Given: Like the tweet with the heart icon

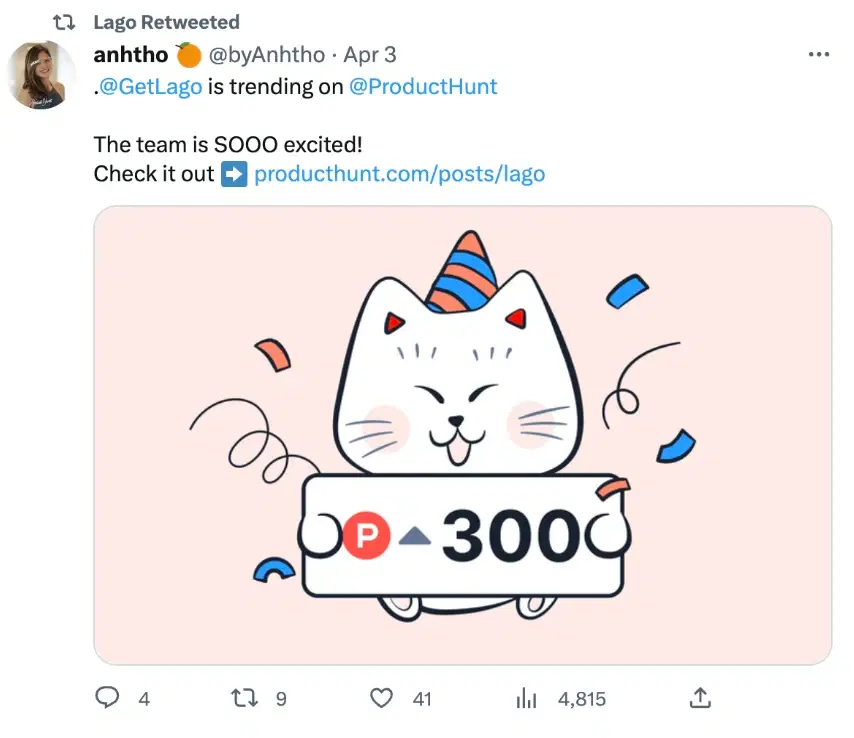Looking at the screenshot, I should coord(381,698).
